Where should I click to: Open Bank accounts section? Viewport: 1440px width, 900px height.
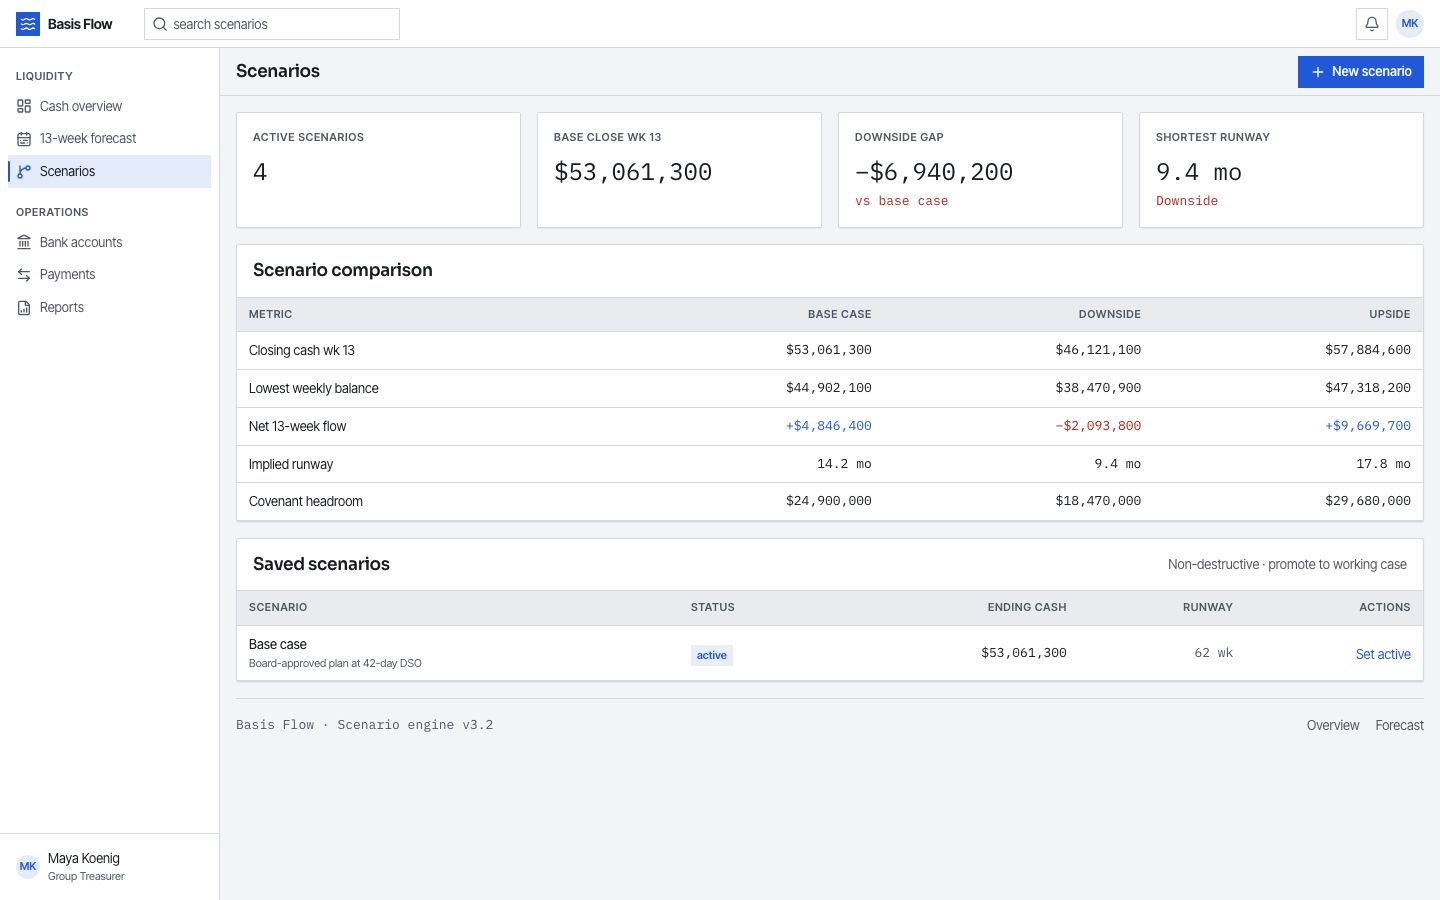coord(110,242)
